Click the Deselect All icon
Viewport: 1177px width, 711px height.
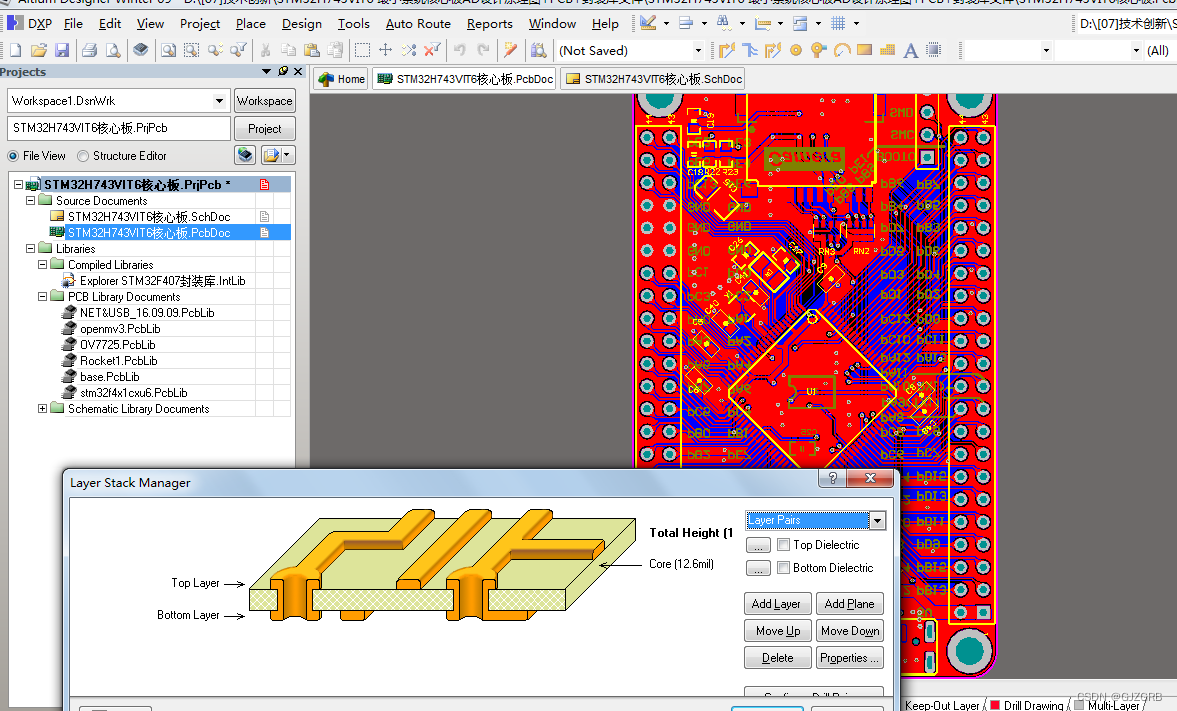tap(408, 50)
